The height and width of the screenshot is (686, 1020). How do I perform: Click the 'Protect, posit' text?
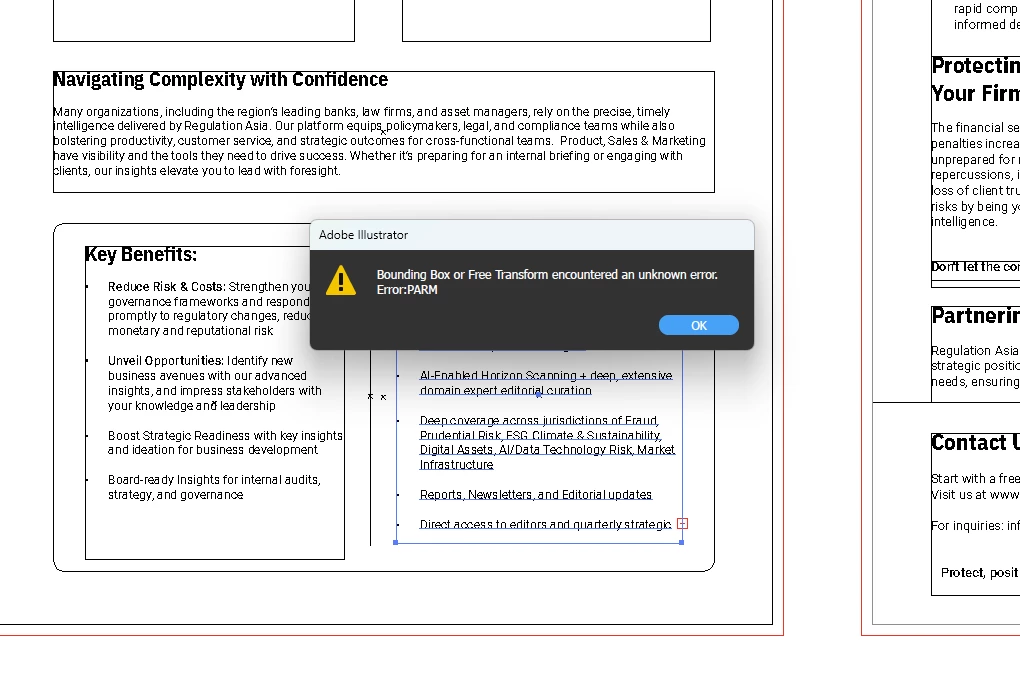(x=980, y=573)
